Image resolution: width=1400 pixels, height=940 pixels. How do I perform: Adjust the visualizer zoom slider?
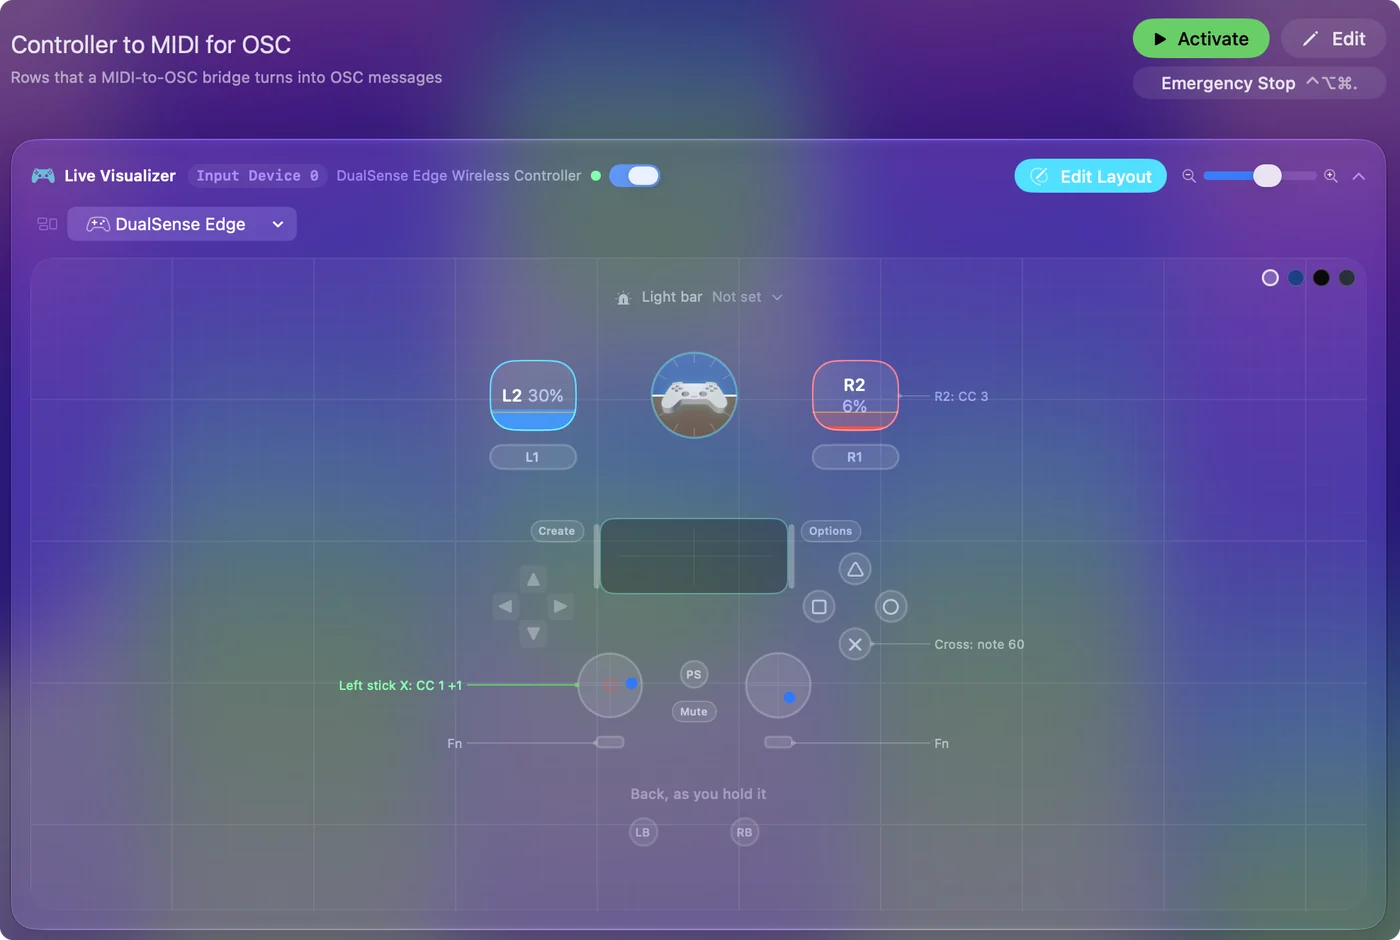(x=1260, y=176)
